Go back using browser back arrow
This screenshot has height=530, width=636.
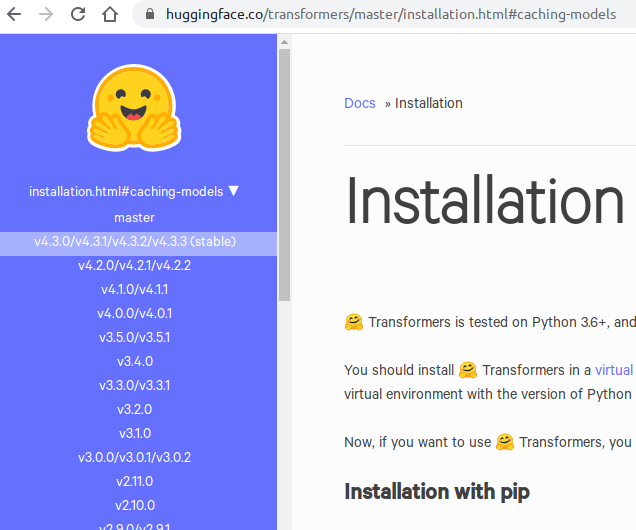click(14, 15)
